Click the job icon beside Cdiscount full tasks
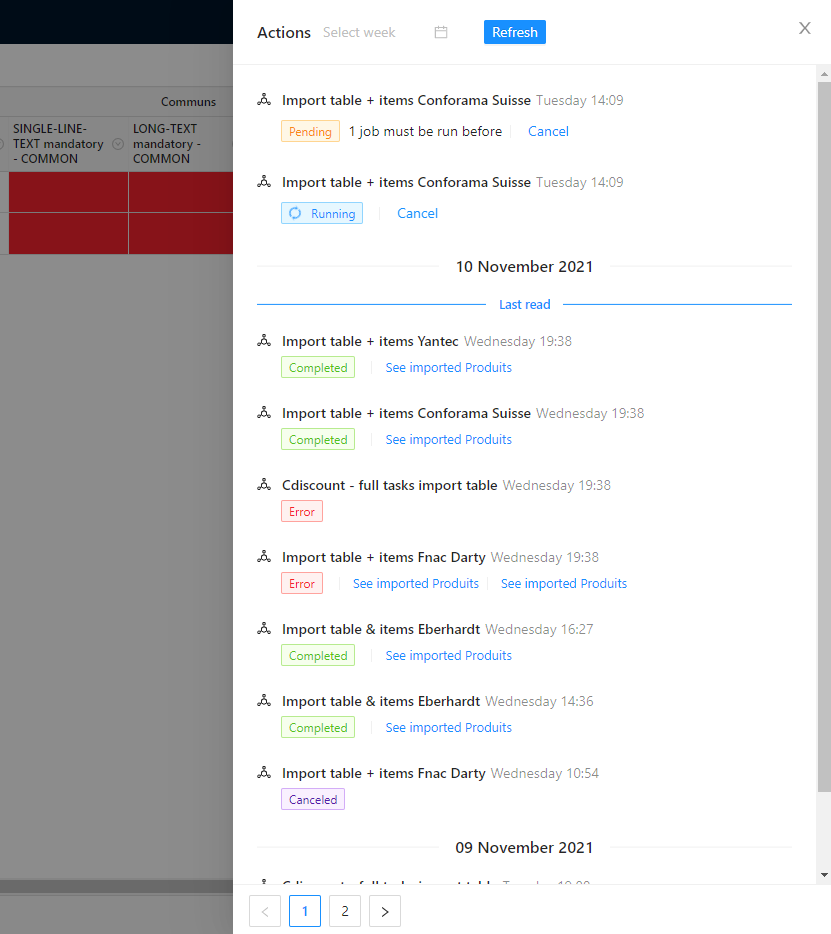831x934 pixels. click(264, 485)
